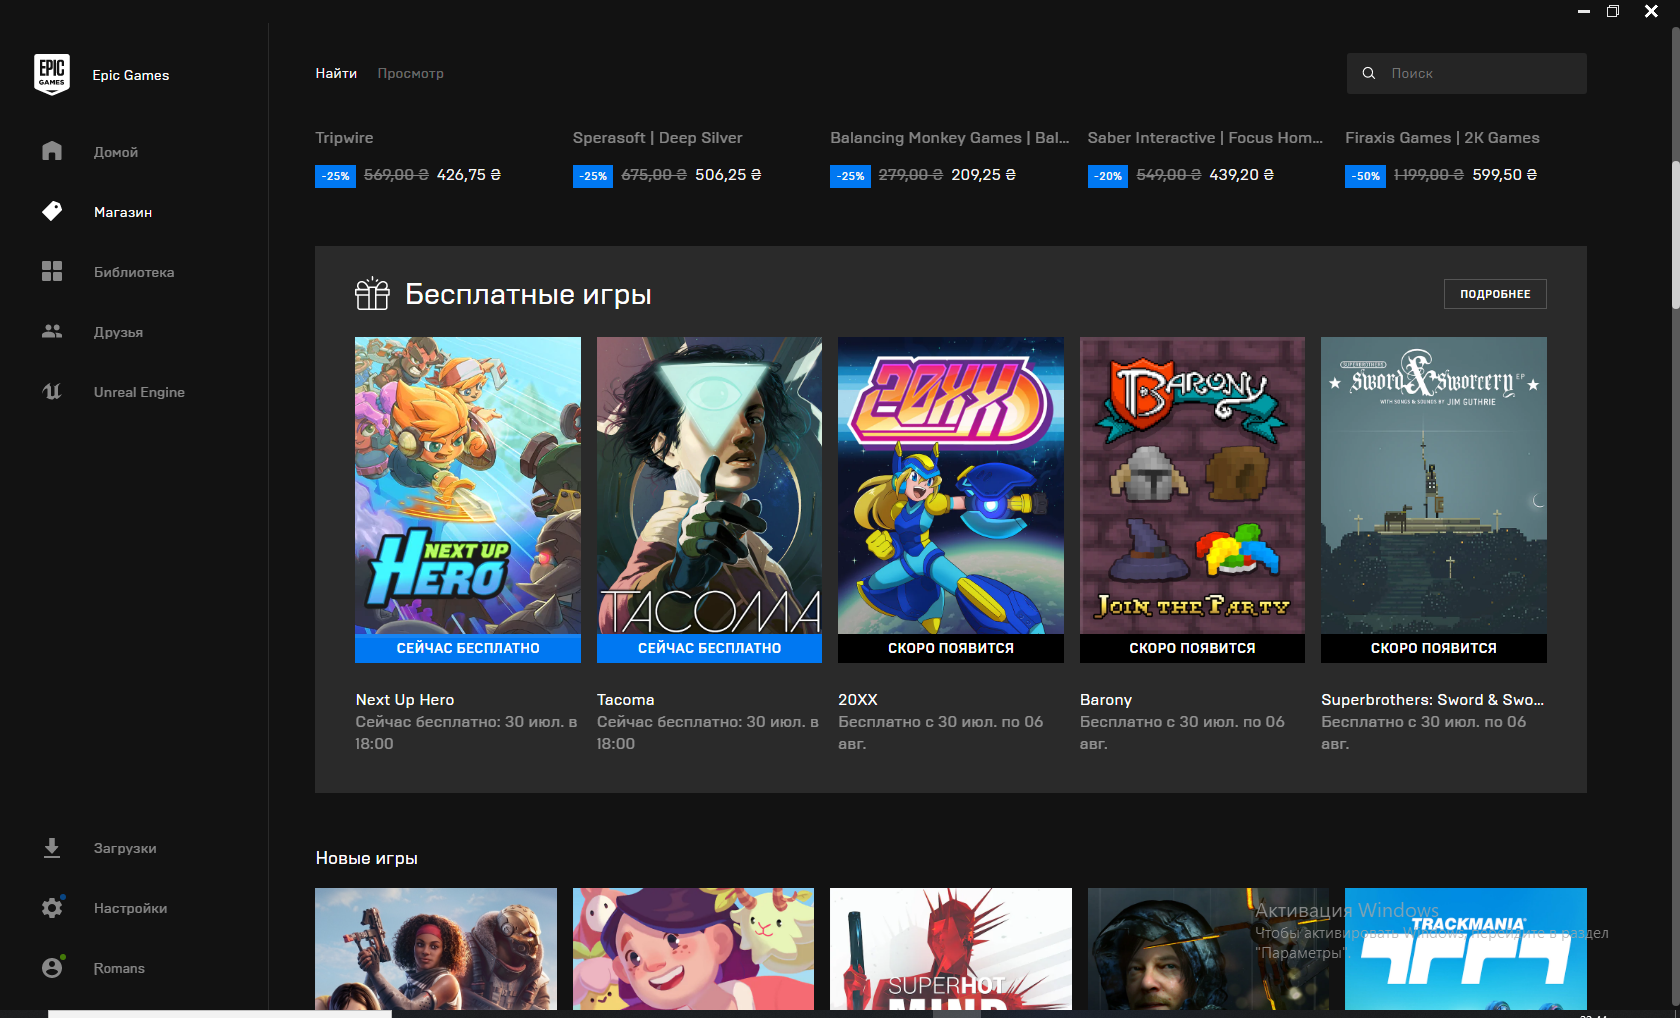Click the Tripwire publisher title
Viewport: 1680px width, 1018px height.
tap(344, 138)
